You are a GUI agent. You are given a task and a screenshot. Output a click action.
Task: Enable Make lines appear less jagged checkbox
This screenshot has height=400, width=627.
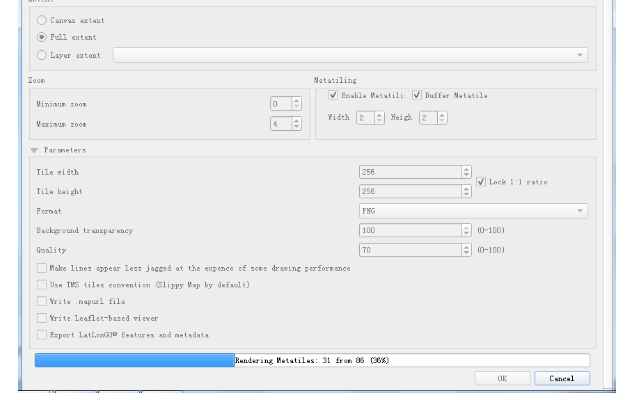click(42, 268)
